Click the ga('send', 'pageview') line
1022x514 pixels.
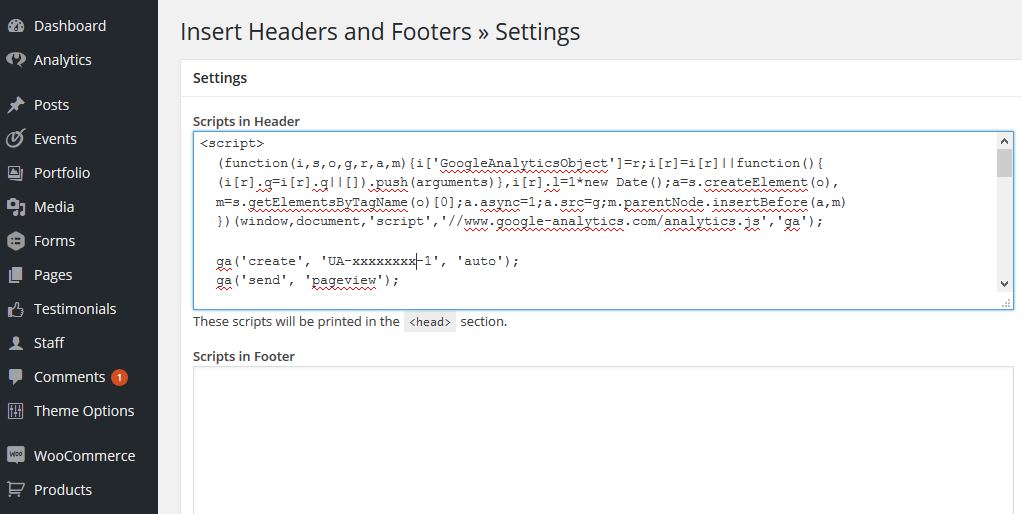click(x=307, y=281)
